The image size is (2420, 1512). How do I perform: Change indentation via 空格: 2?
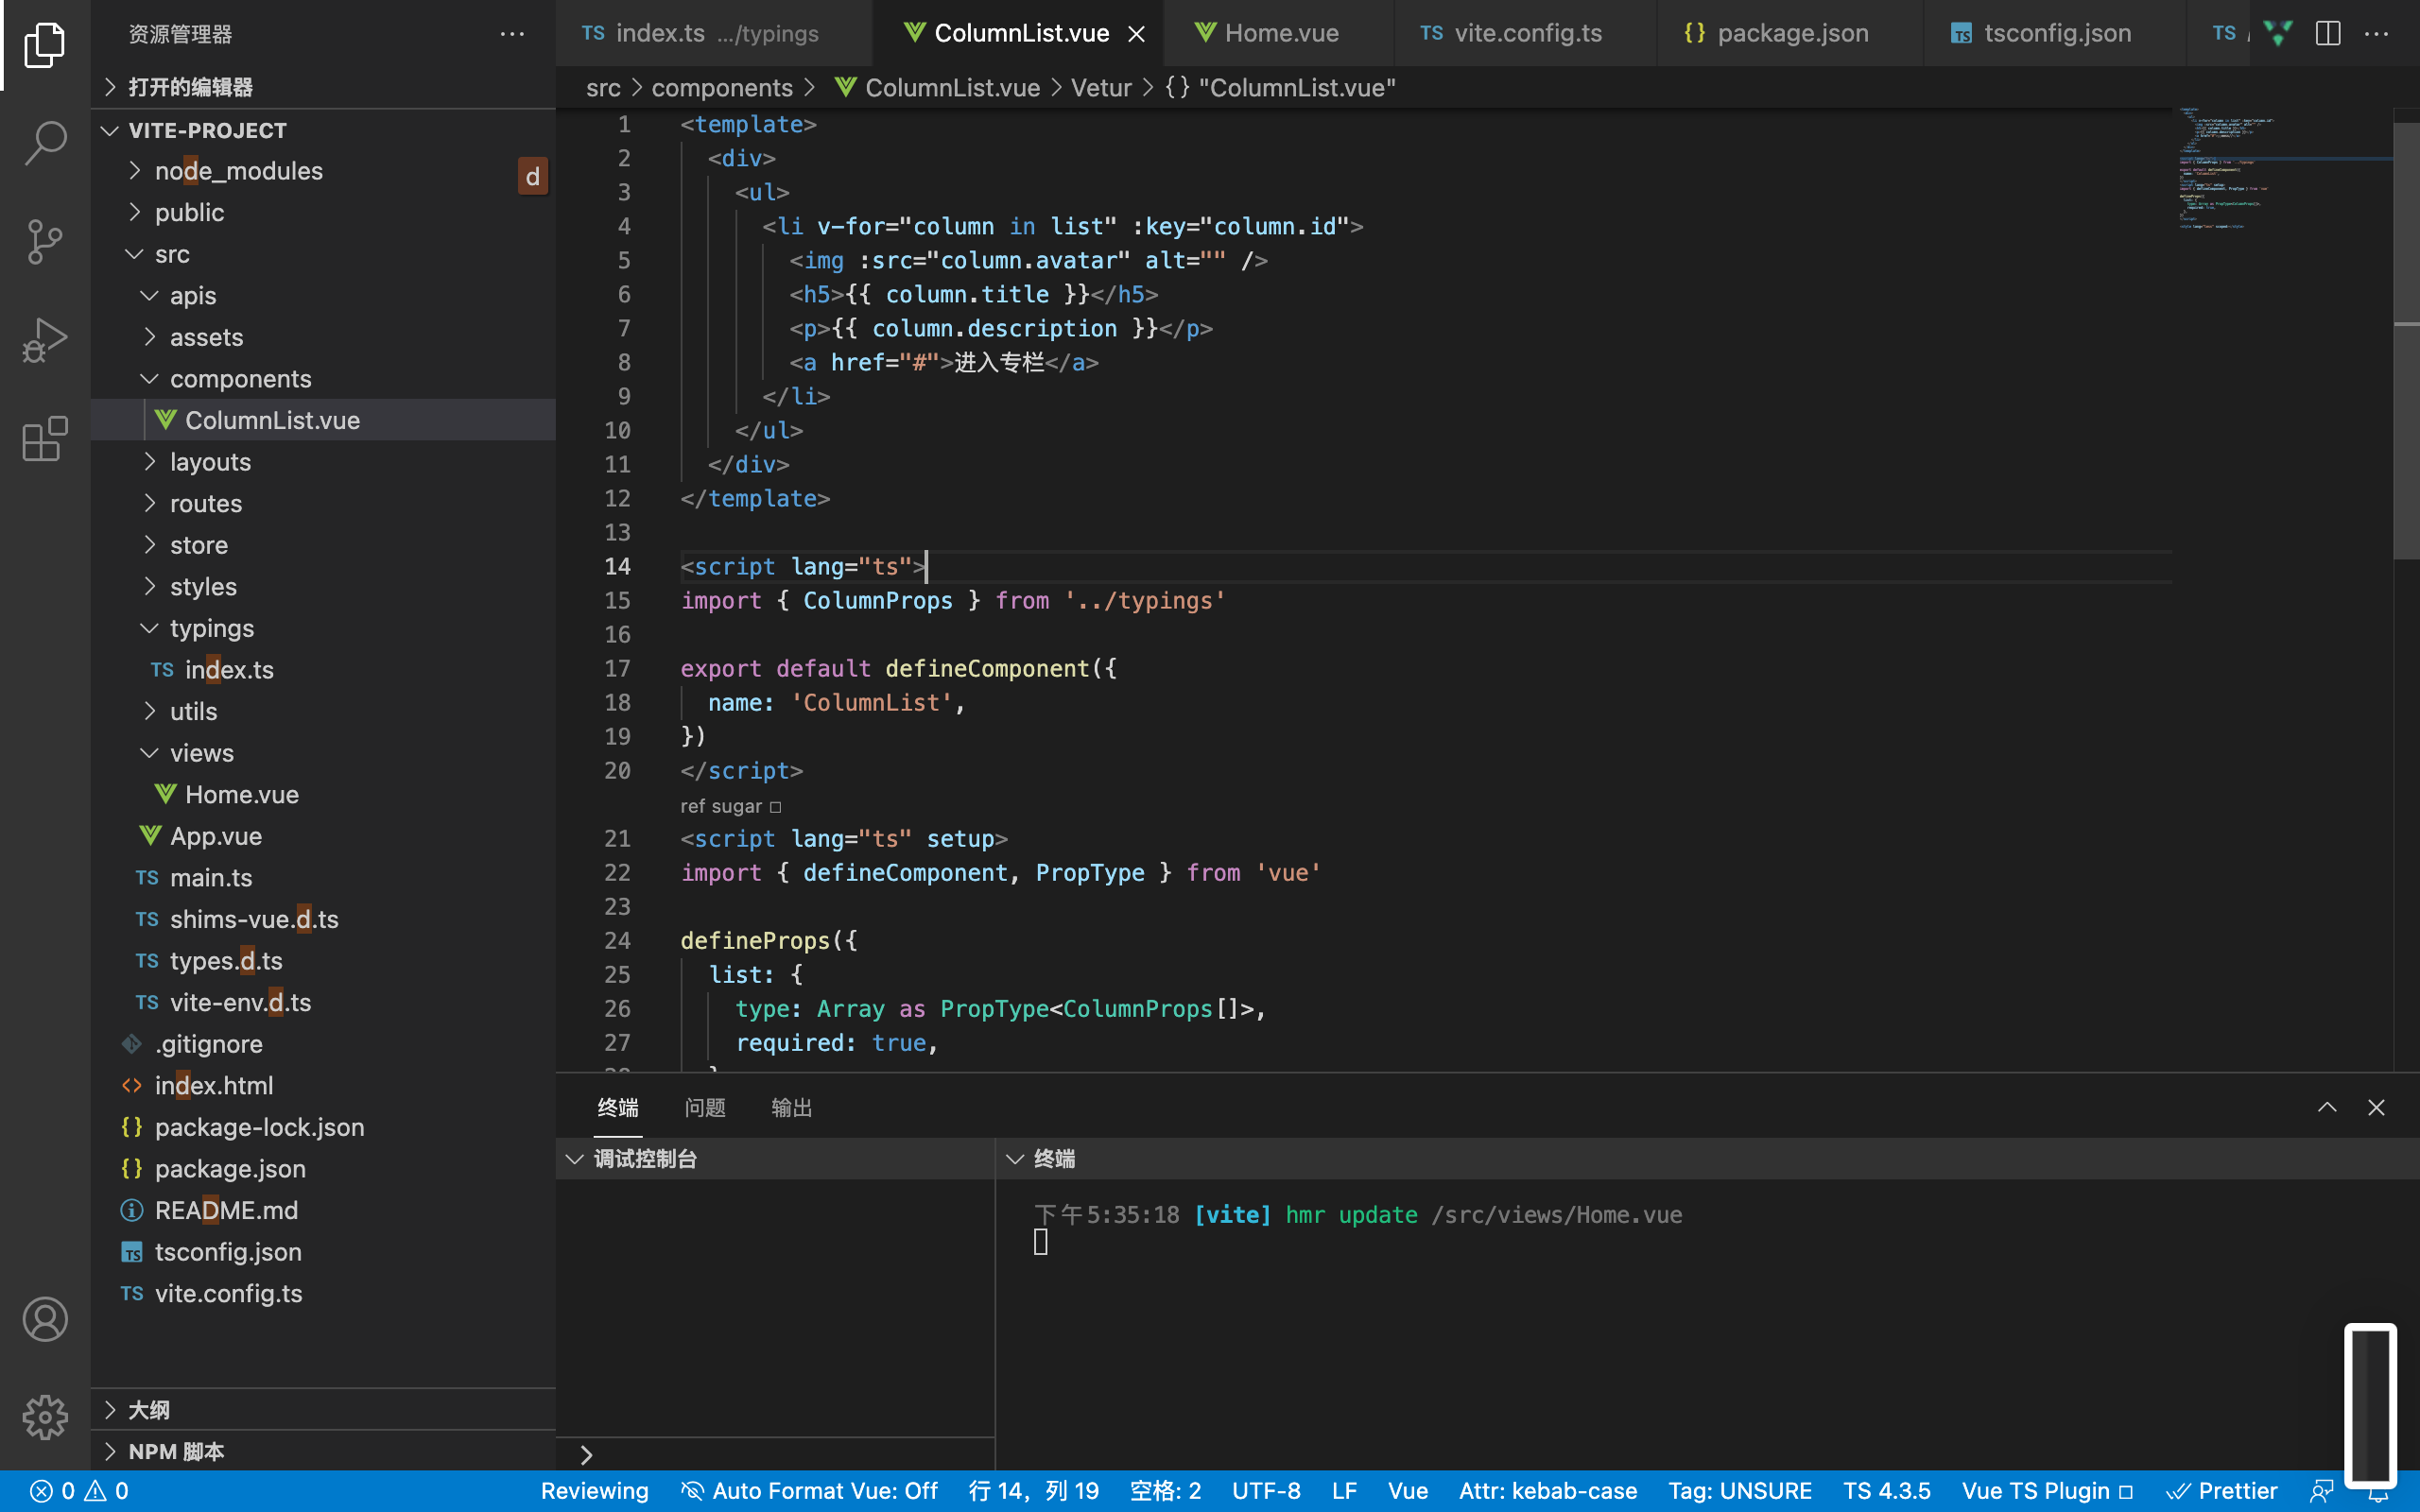tap(1165, 1491)
